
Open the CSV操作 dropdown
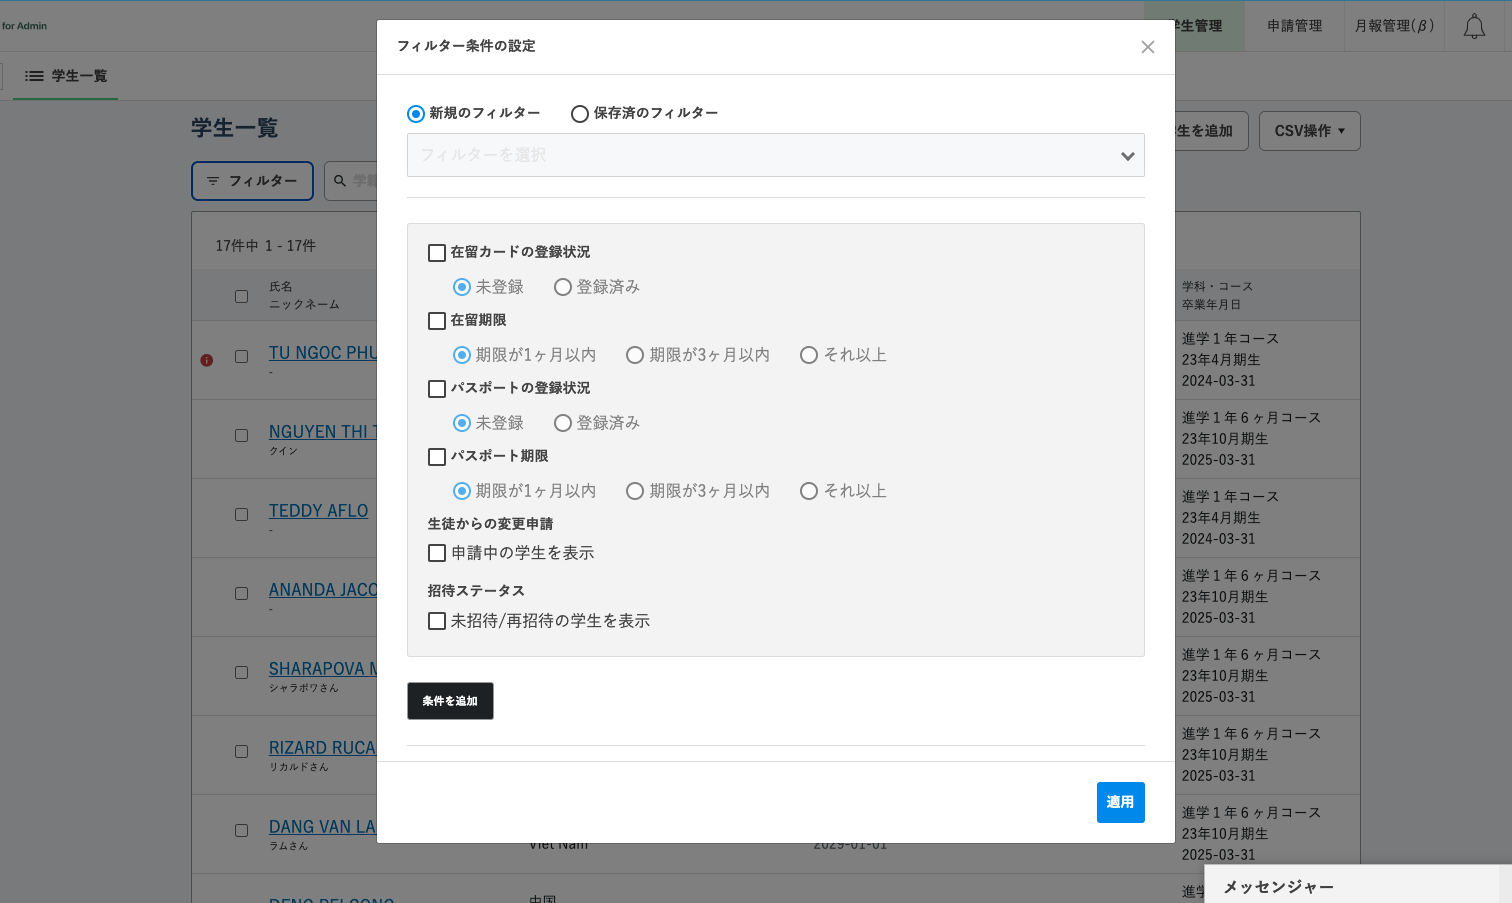click(1309, 131)
